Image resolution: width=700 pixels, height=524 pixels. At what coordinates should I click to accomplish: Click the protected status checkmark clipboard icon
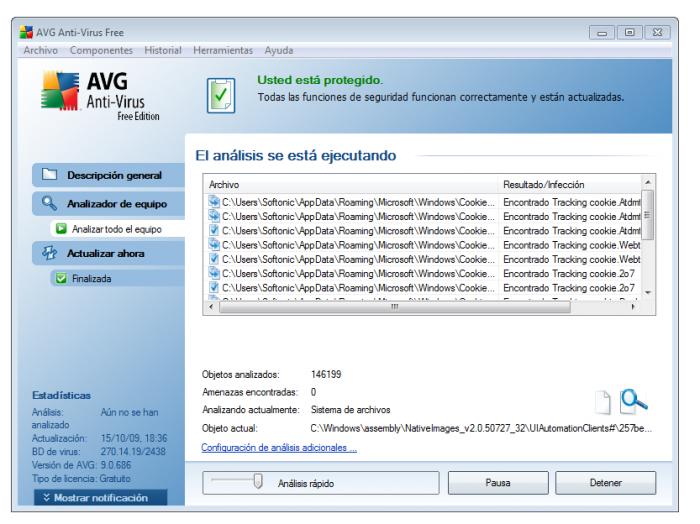click(221, 95)
